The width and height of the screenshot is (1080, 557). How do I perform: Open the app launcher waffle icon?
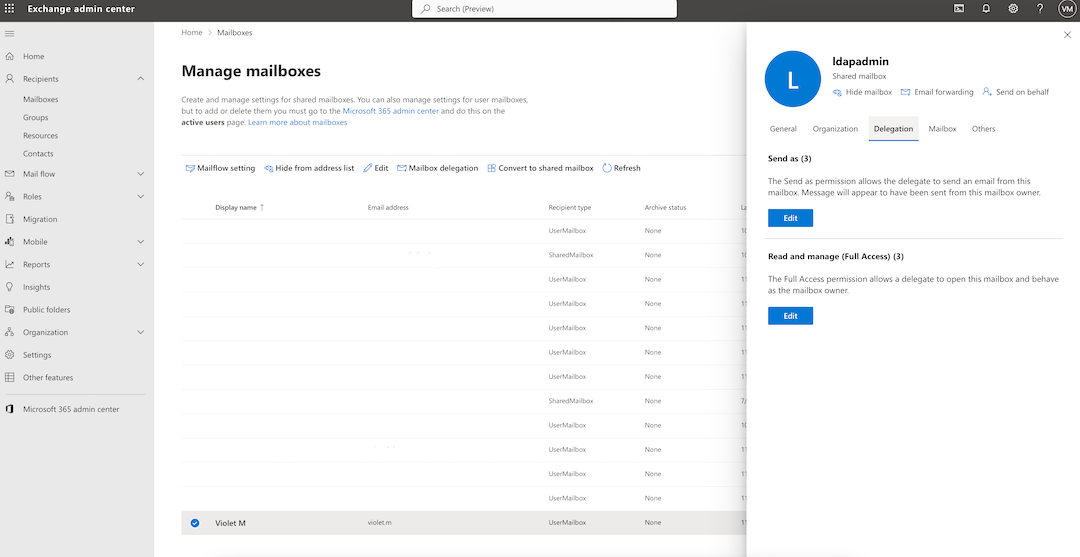10,9
